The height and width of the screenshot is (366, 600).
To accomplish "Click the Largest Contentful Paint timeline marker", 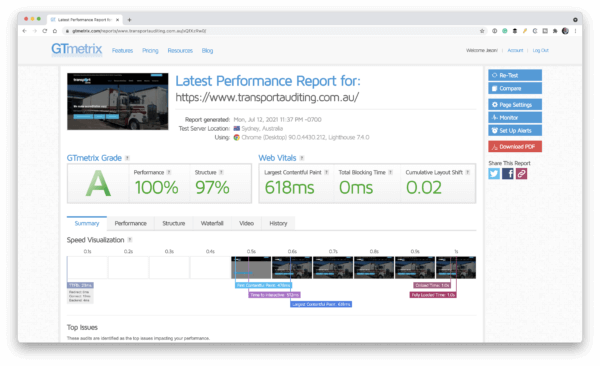I will (321, 304).
